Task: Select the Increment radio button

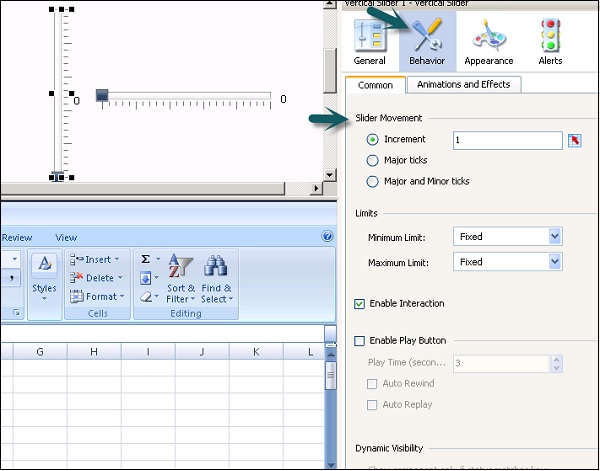Action: pos(373,140)
